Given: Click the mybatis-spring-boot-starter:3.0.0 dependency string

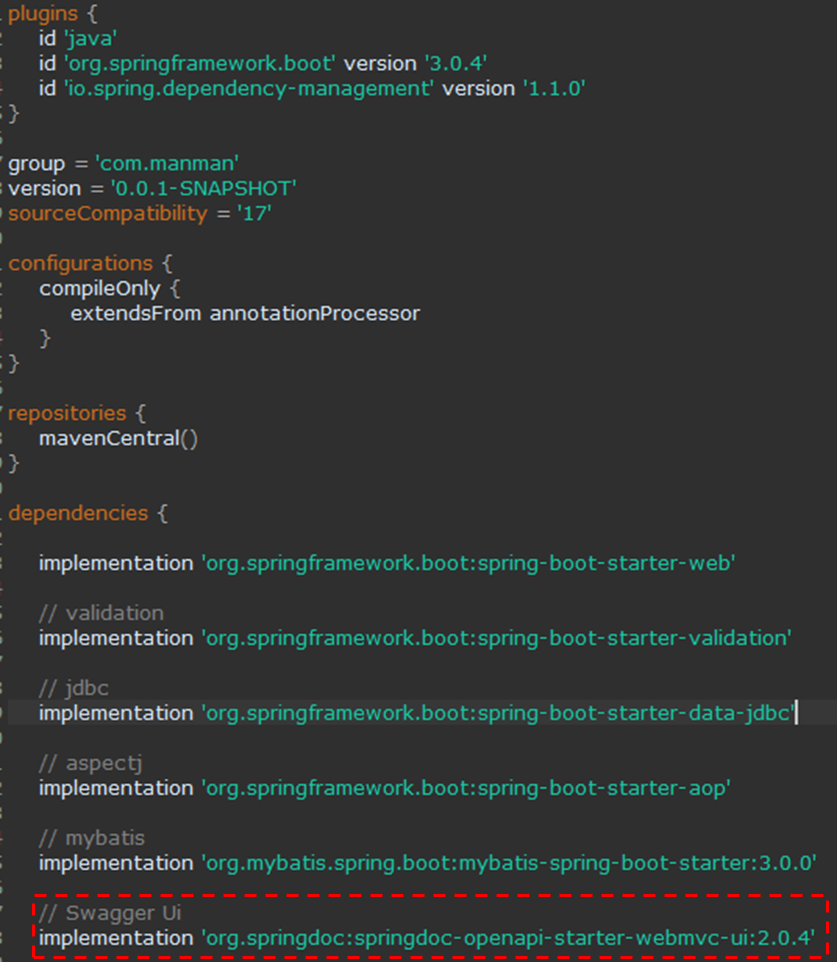Looking at the screenshot, I should (x=509, y=863).
